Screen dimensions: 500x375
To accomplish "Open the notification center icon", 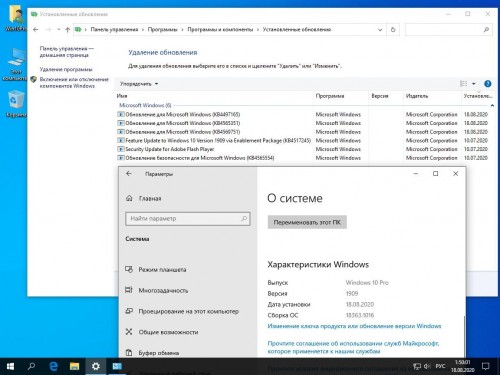I will pos(486,366).
